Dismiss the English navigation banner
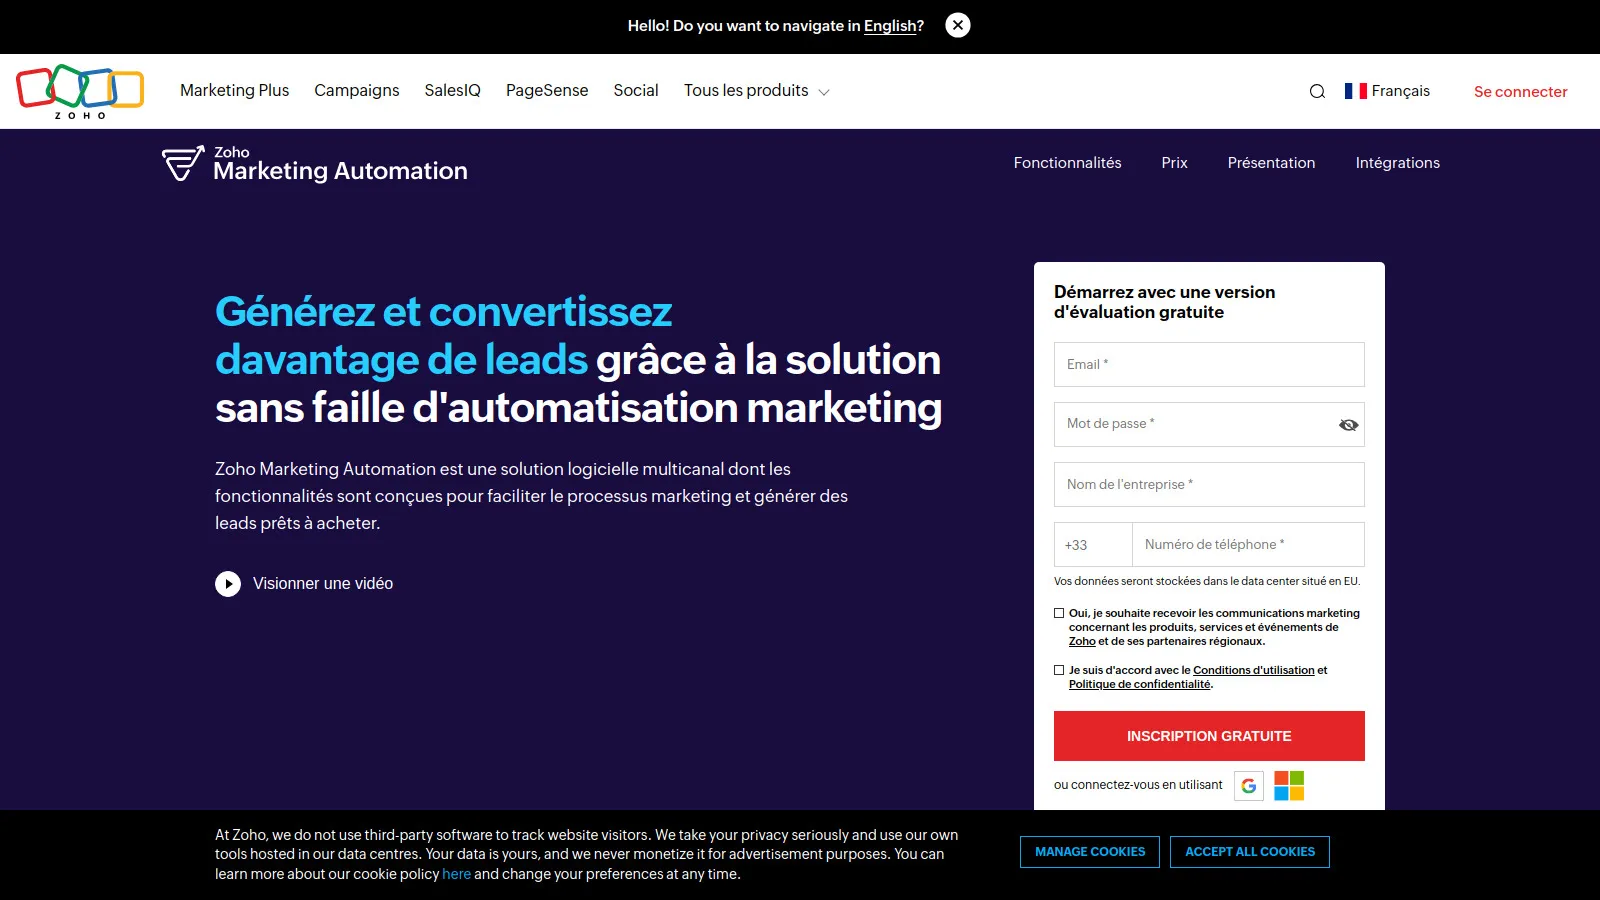Viewport: 1600px width, 900px height. [x=957, y=25]
